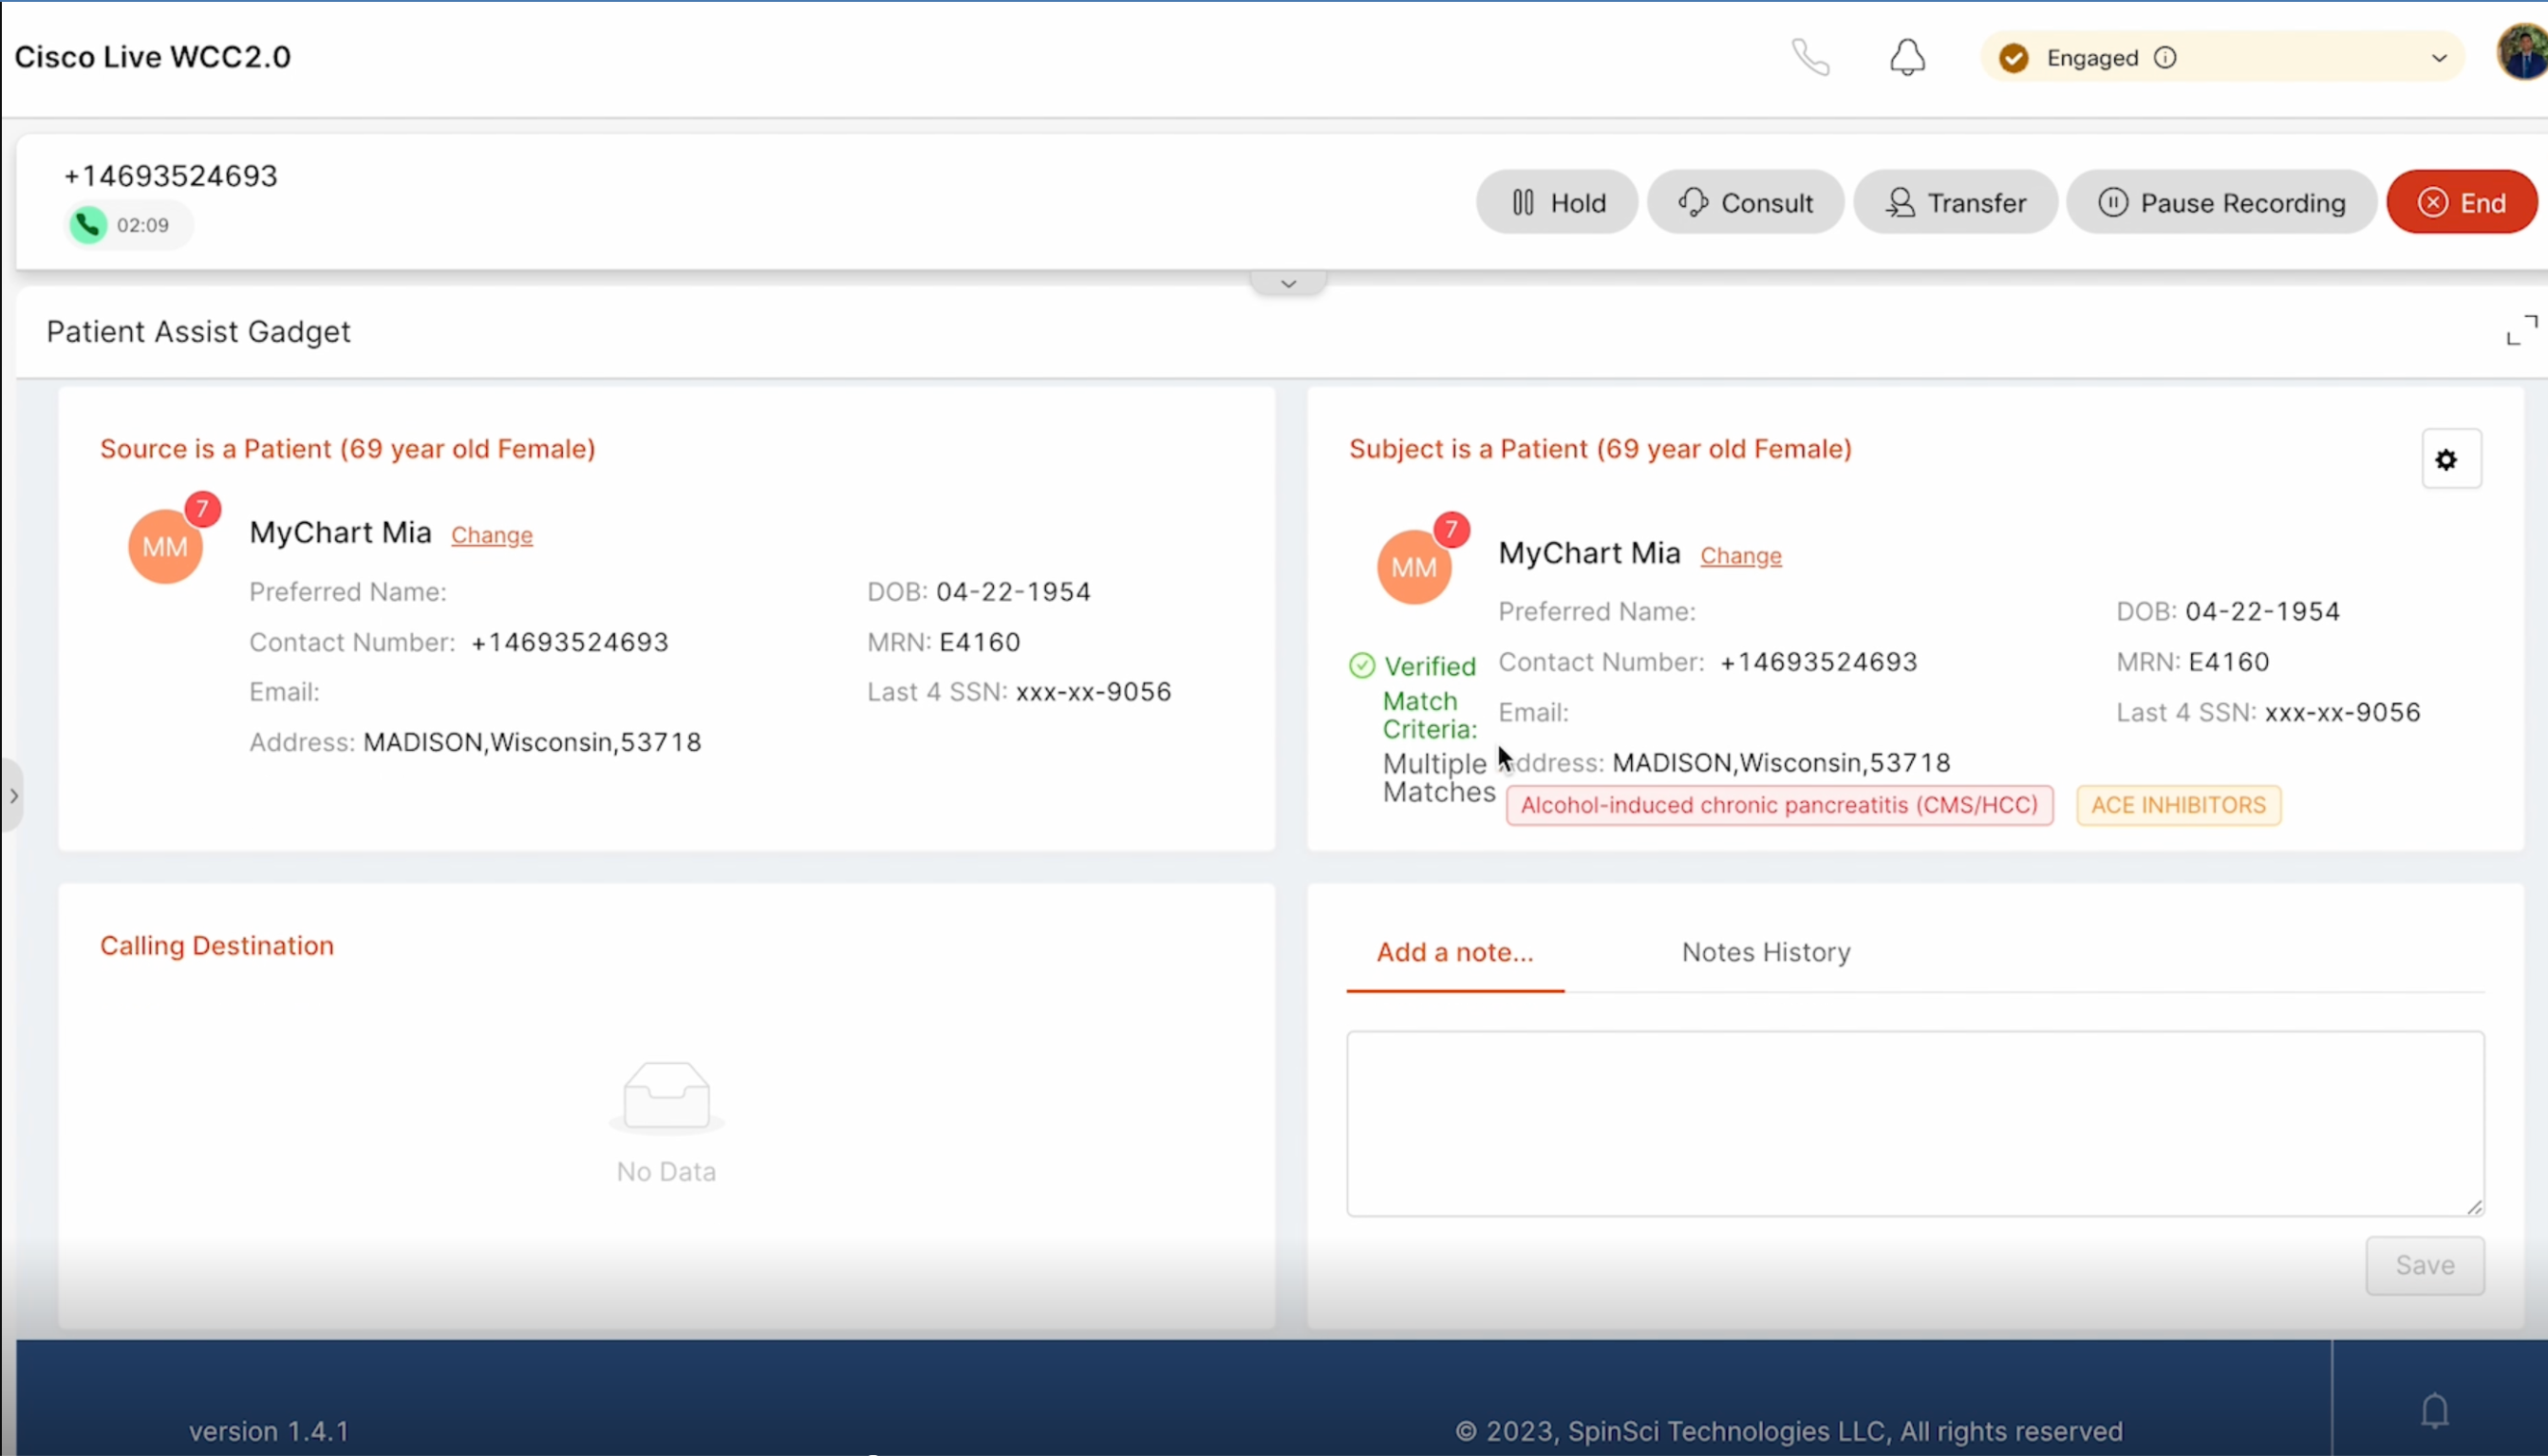Viewport: 2548px width, 1456px height.
Task: Maximize the Patient Assist Gadget
Action: [2521, 330]
